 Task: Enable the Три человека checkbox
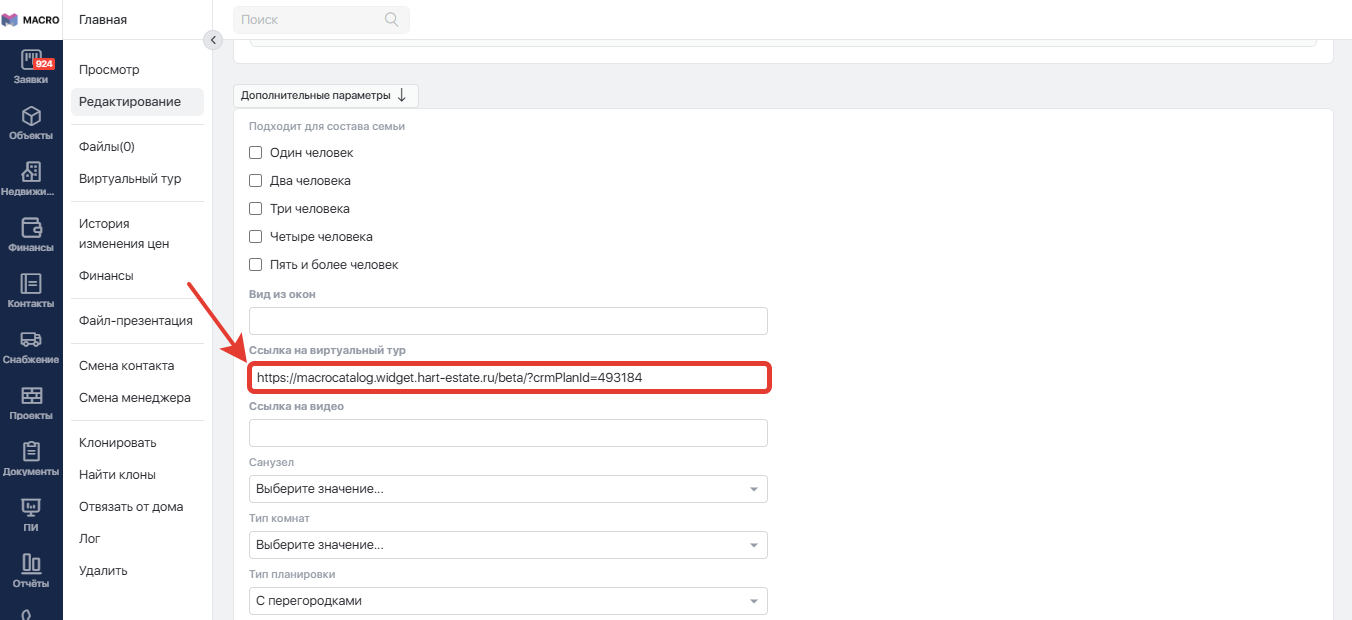[x=255, y=209]
